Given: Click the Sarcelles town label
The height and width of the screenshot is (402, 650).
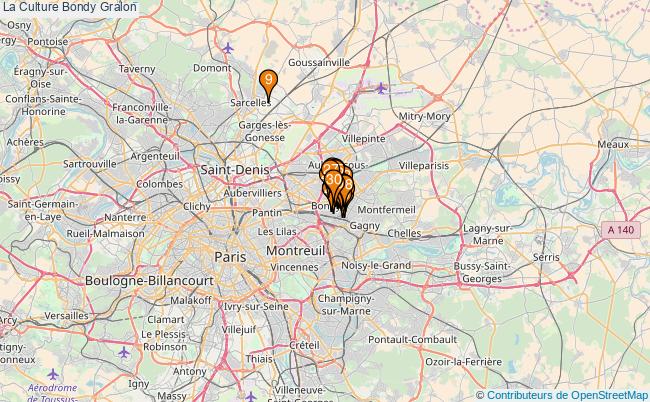Looking at the screenshot, I should click(250, 102).
